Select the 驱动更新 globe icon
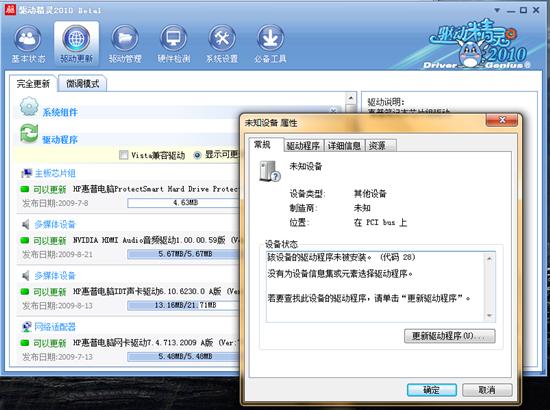 tap(76, 38)
